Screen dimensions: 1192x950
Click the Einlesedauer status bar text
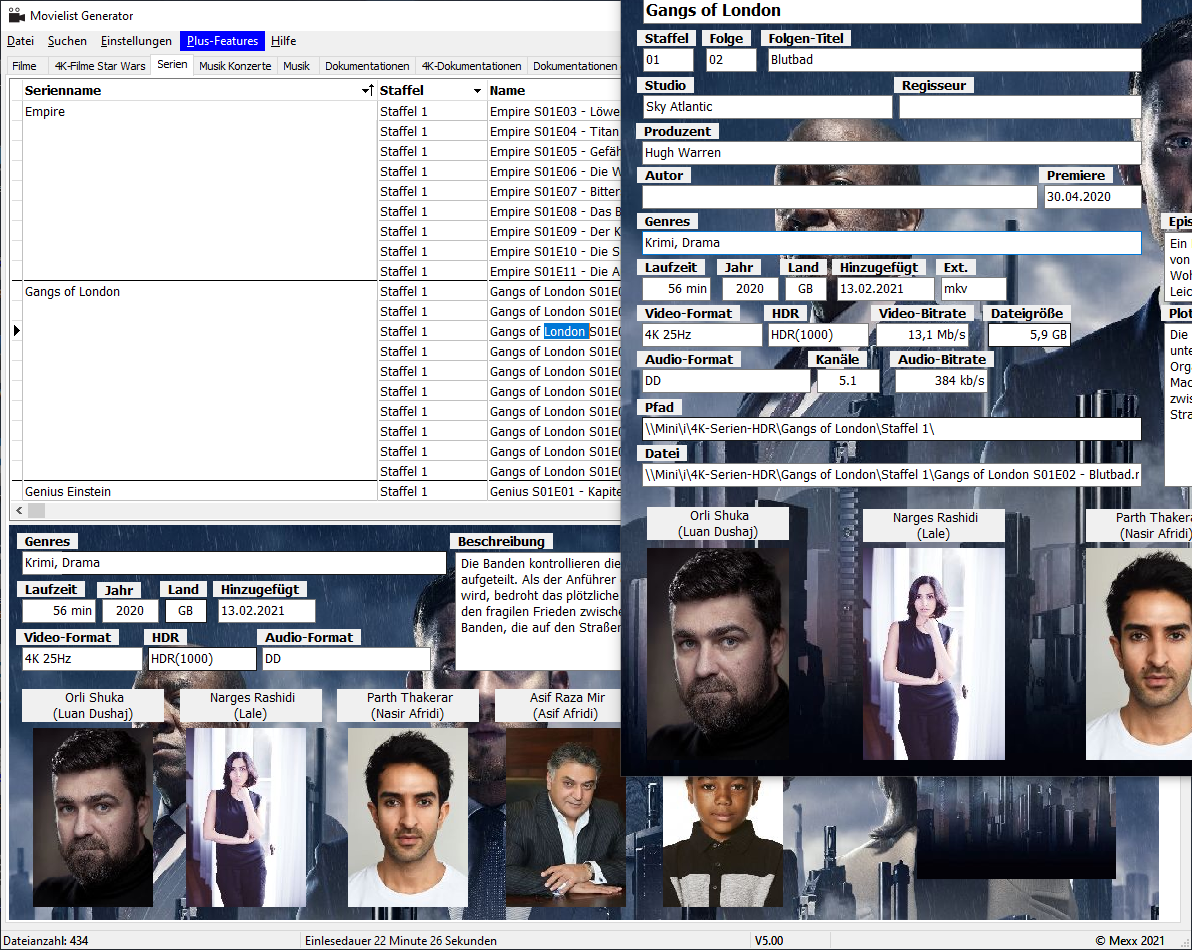401,941
